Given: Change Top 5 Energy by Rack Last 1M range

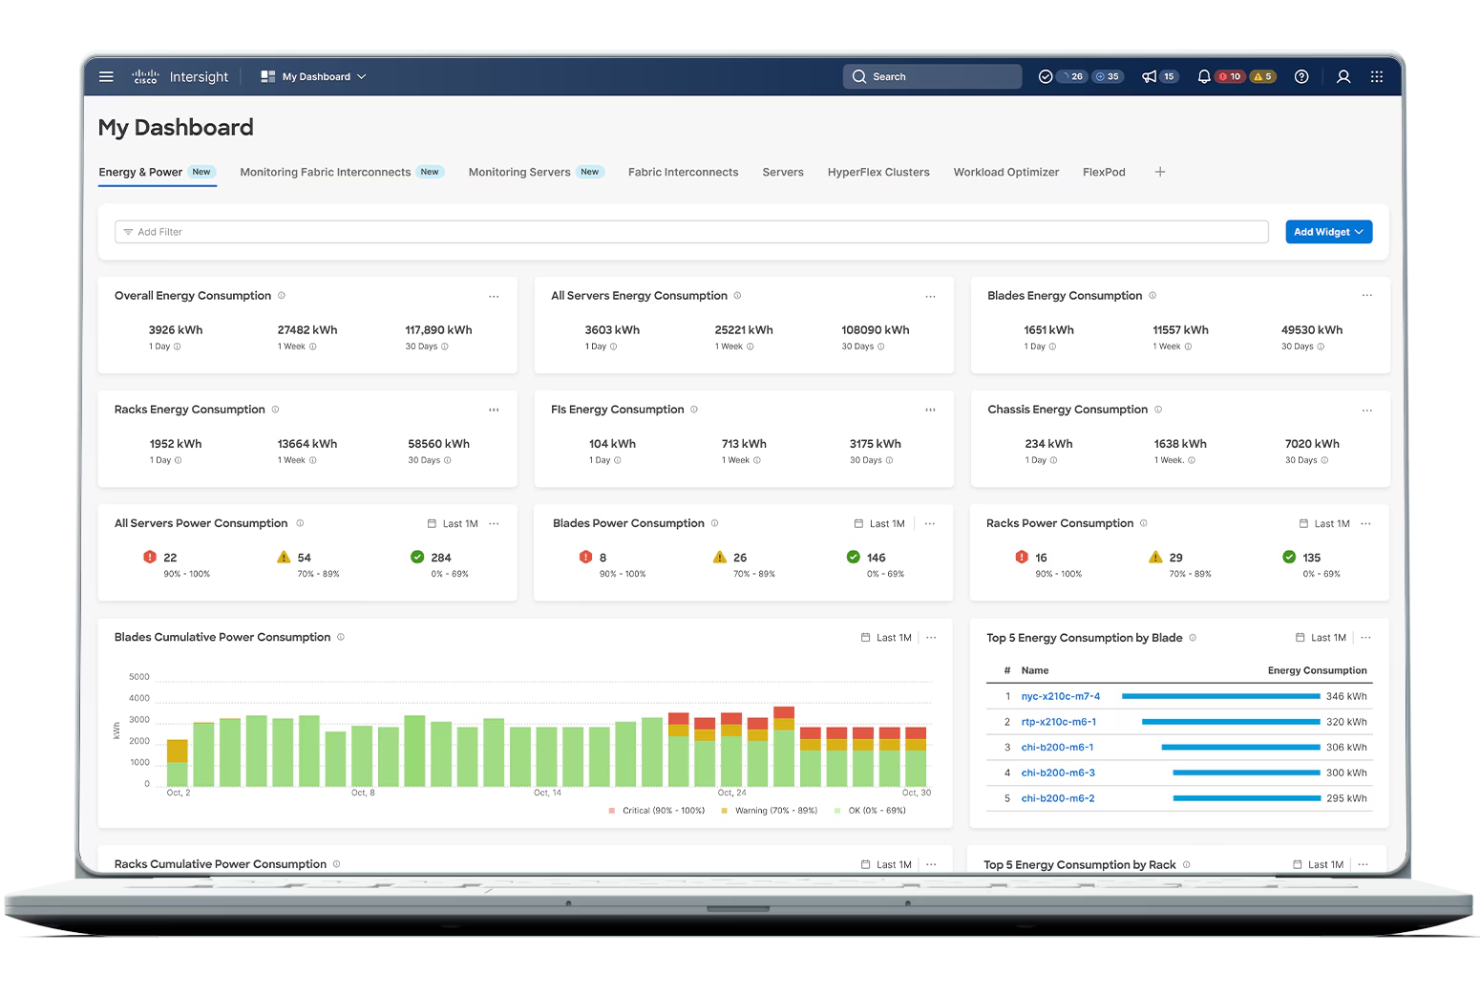Looking at the screenshot, I should pyautogui.click(x=1318, y=864).
